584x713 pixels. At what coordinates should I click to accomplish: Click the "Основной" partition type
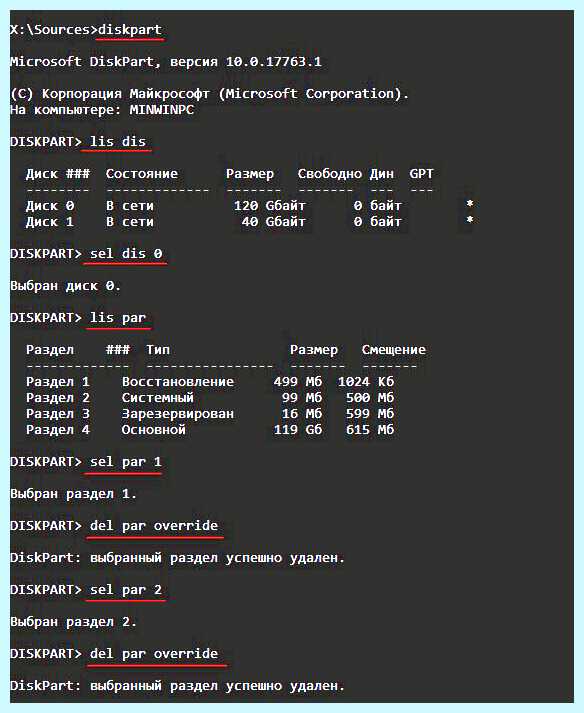[x=154, y=429]
